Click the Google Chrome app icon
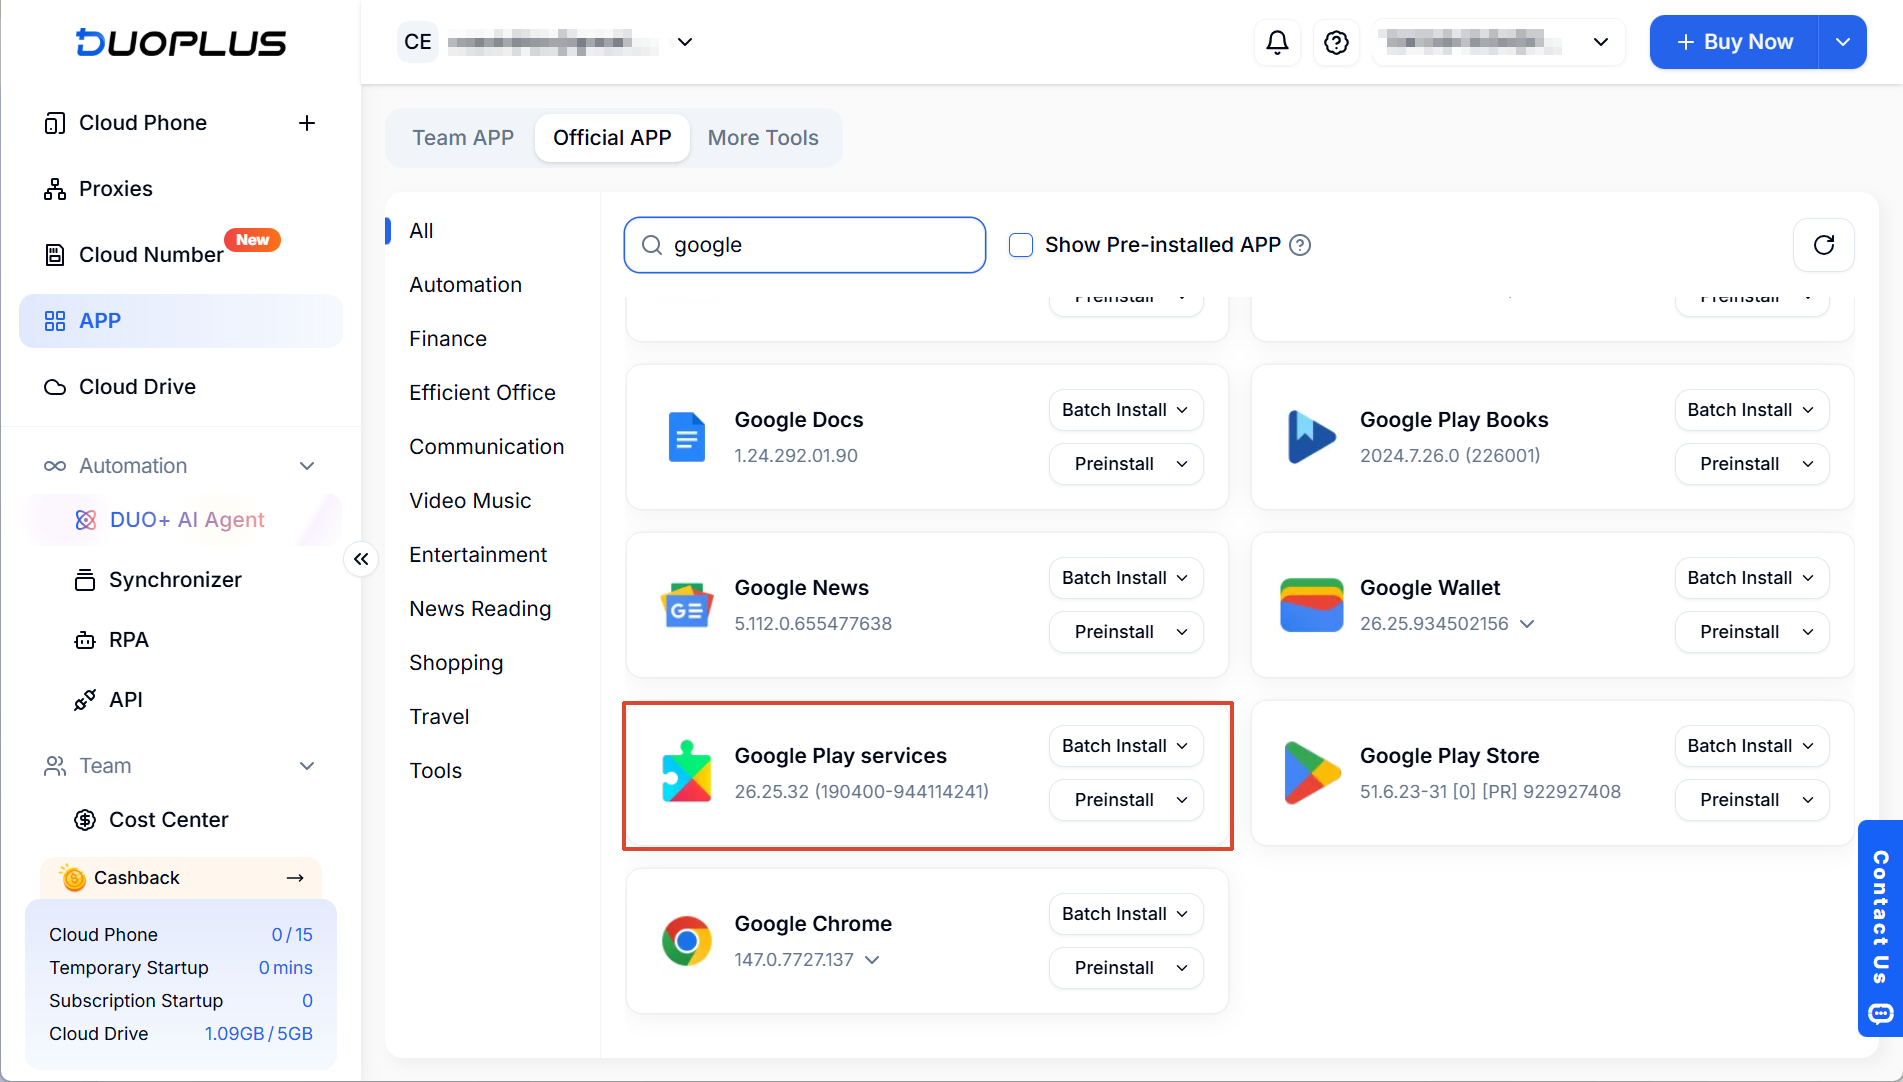This screenshot has height=1082, width=1903. (687, 941)
